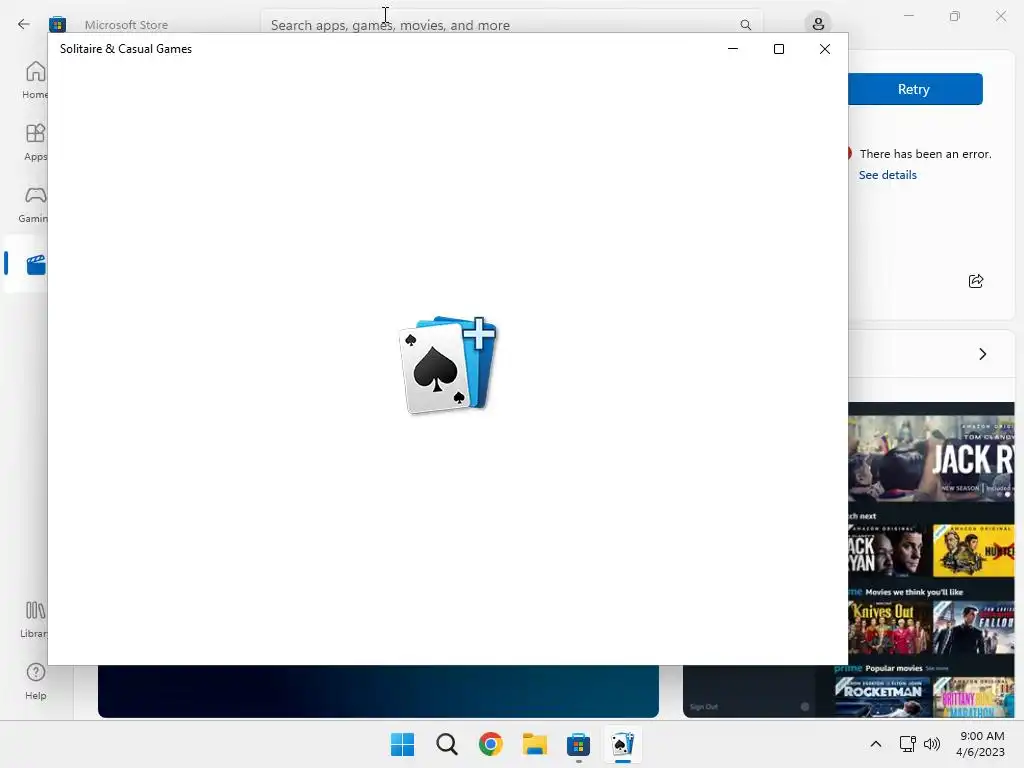Show hidden system tray icons

pyautogui.click(x=876, y=744)
